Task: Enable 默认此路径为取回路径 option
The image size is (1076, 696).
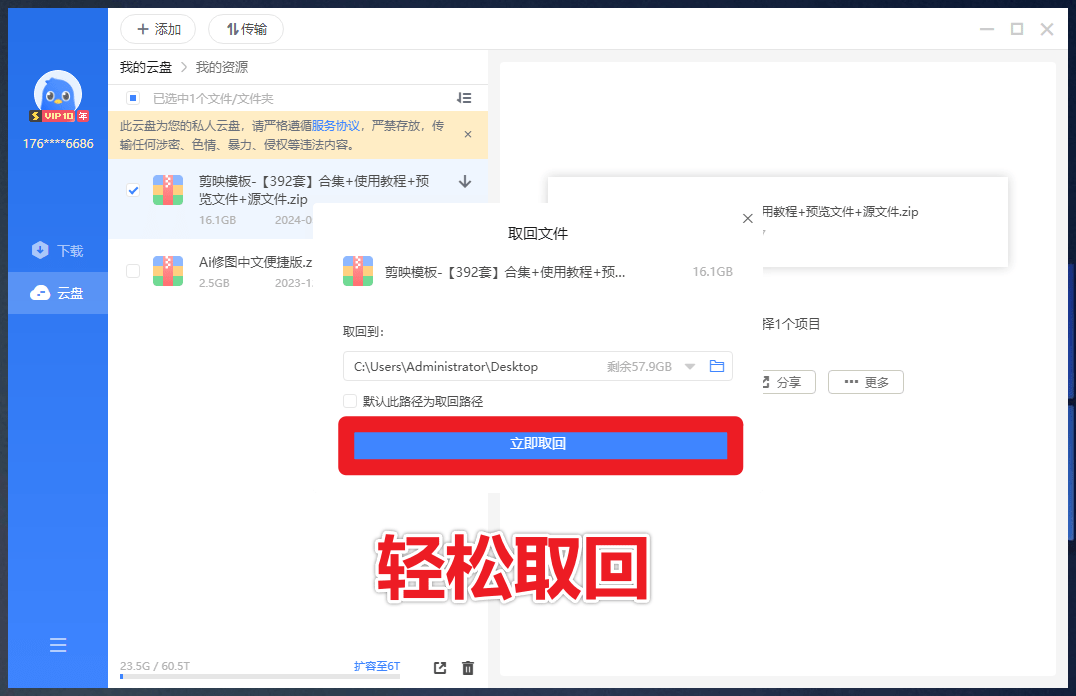Action: [350, 400]
